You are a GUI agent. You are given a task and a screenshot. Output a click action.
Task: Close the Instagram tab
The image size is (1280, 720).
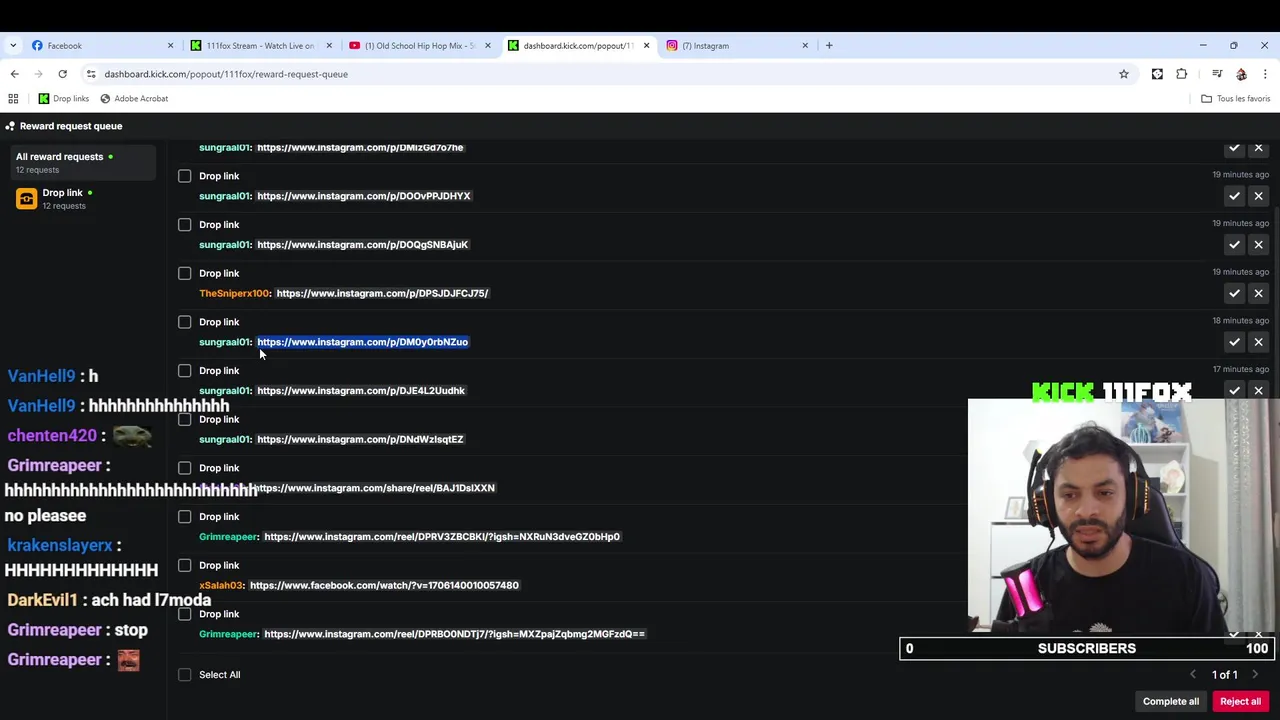pos(805,46)
